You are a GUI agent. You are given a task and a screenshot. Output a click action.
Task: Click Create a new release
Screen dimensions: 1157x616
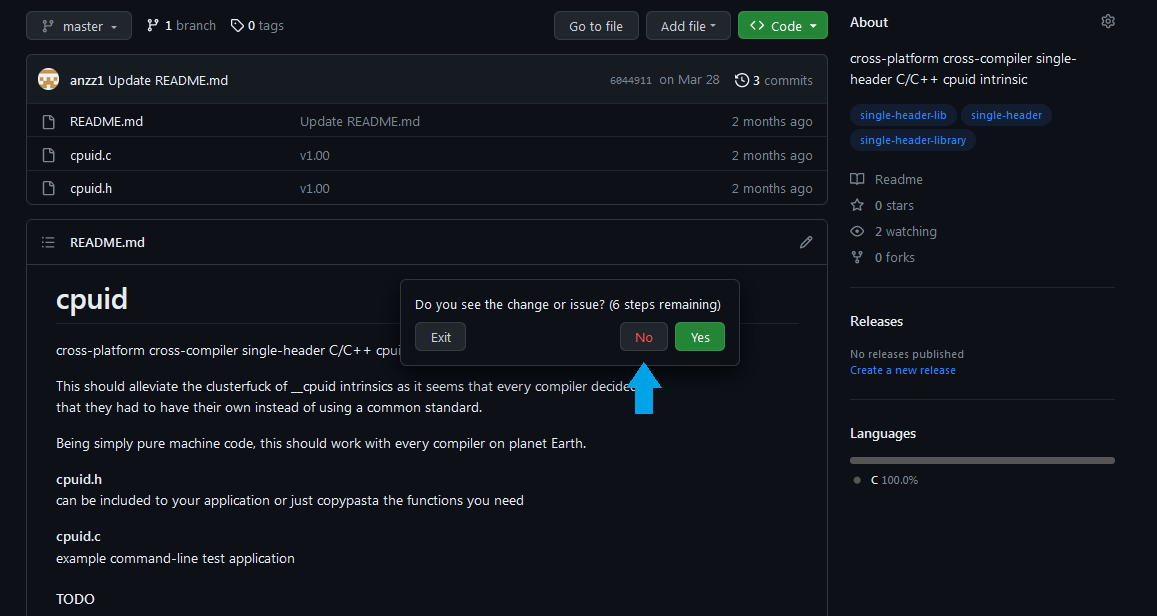coord(902,370)
